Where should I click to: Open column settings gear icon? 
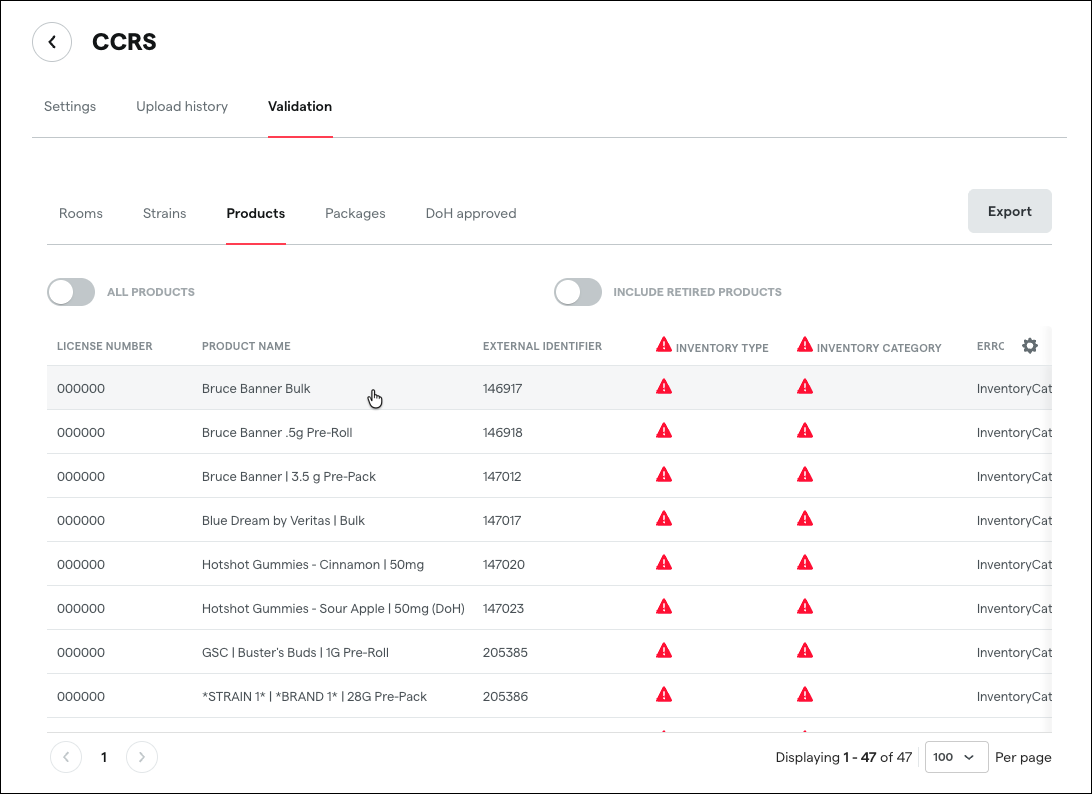[1029, 345]
